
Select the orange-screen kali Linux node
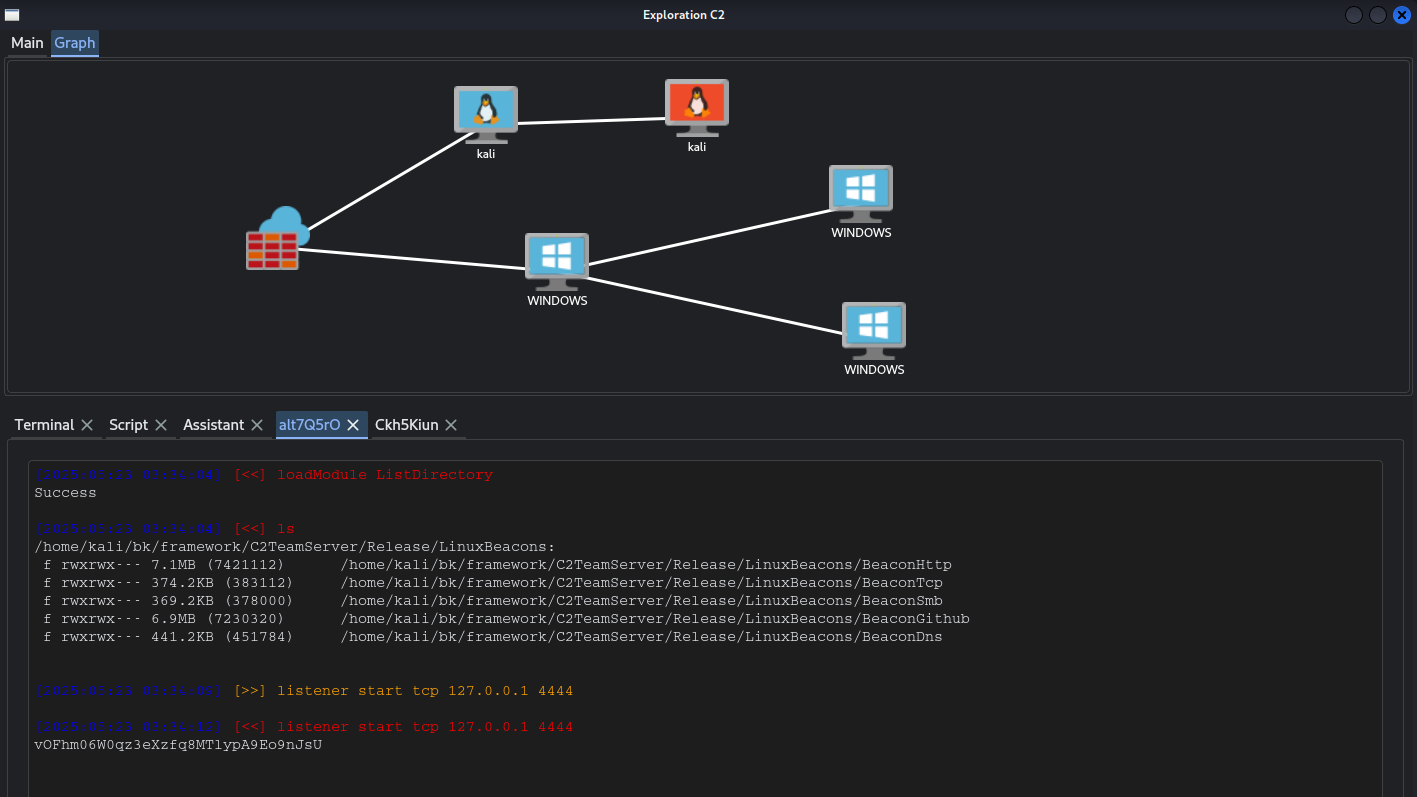[x=697, y=104]
